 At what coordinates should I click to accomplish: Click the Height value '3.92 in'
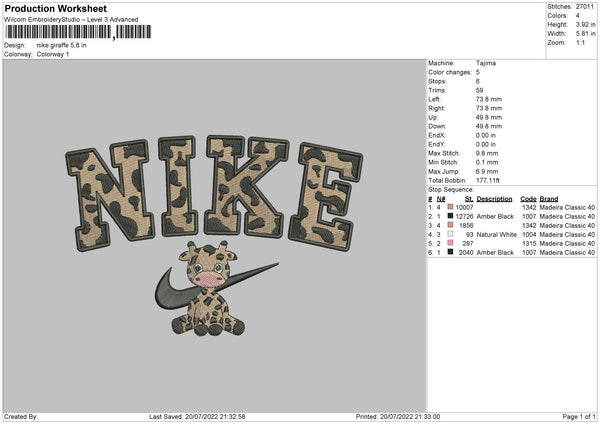click(x=585, y=24)
